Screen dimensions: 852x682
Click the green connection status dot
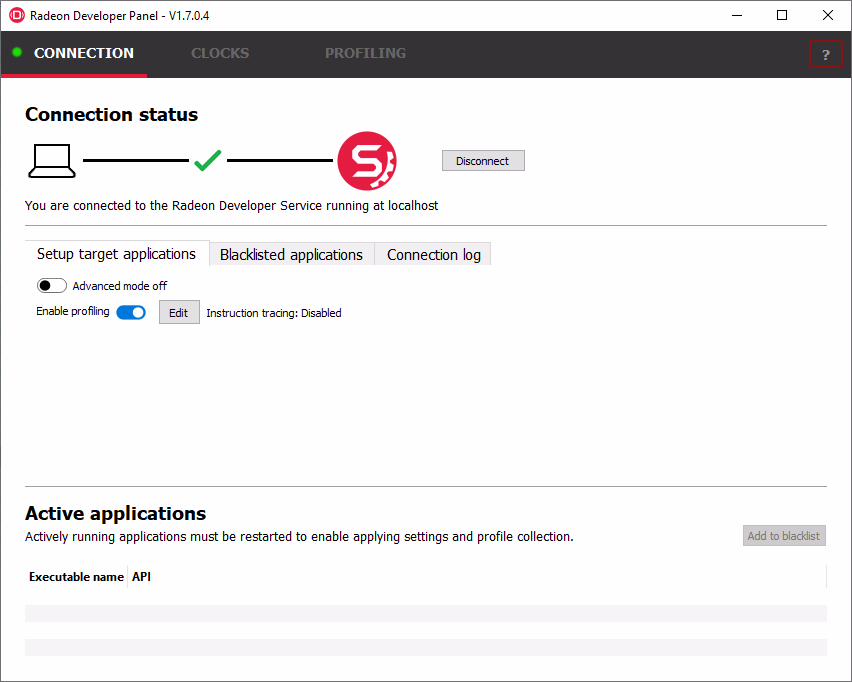point(17,52)
